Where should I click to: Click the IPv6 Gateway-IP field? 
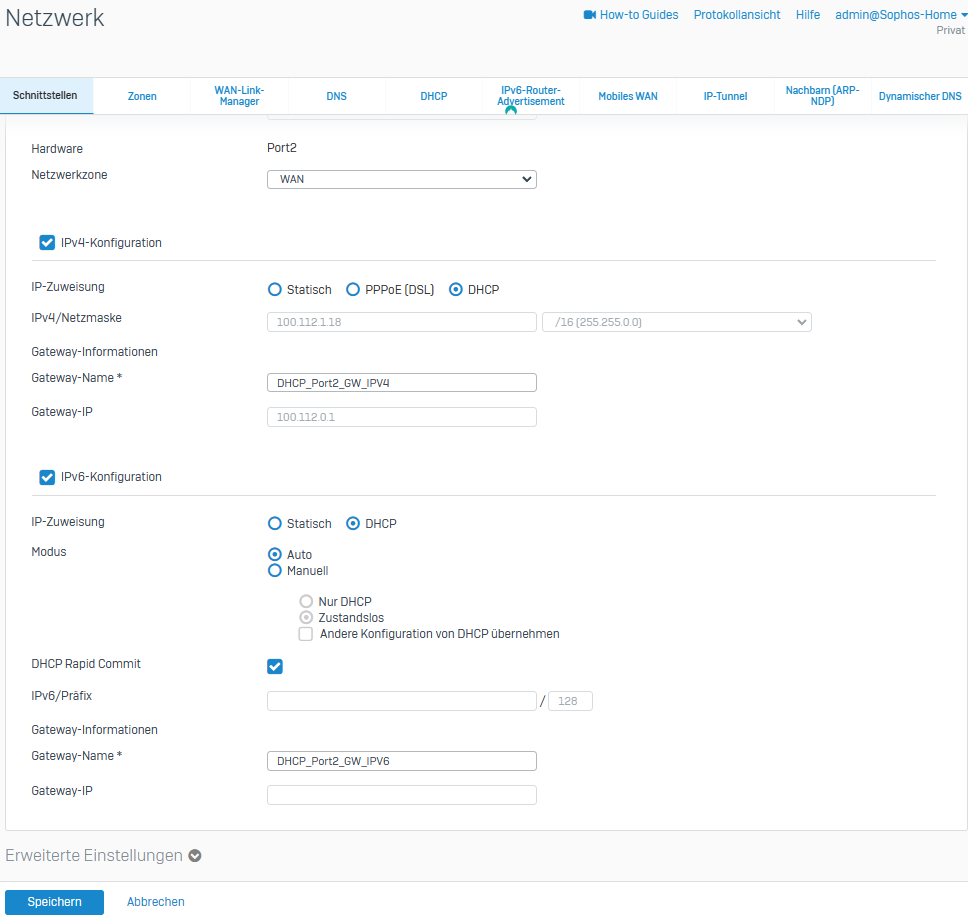pos(402,795)
